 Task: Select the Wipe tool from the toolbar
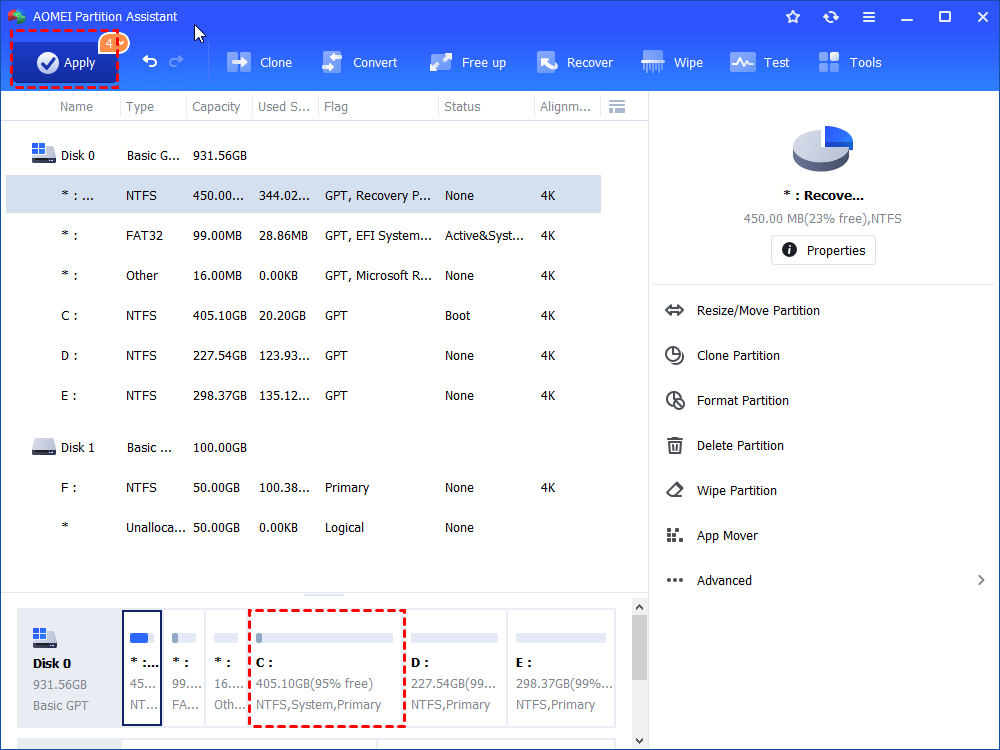(671, 62)
